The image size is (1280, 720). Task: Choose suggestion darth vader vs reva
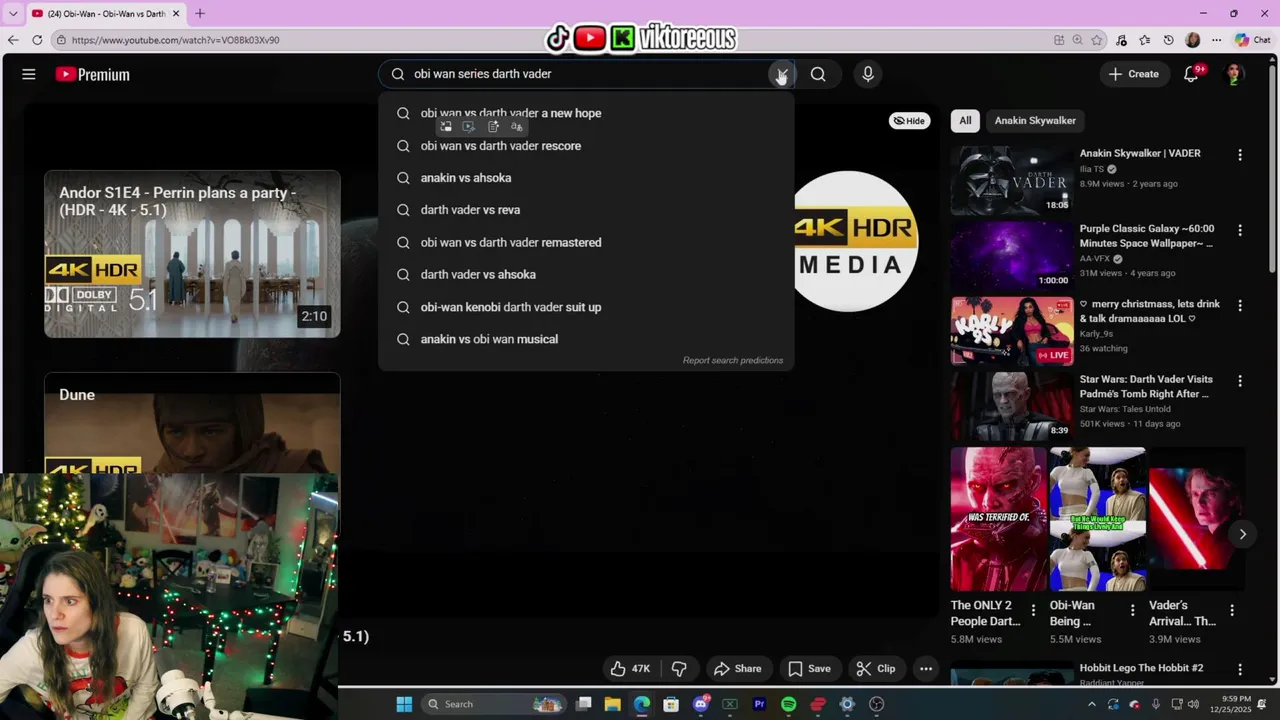pyautogui.click(x=586, y=210)
